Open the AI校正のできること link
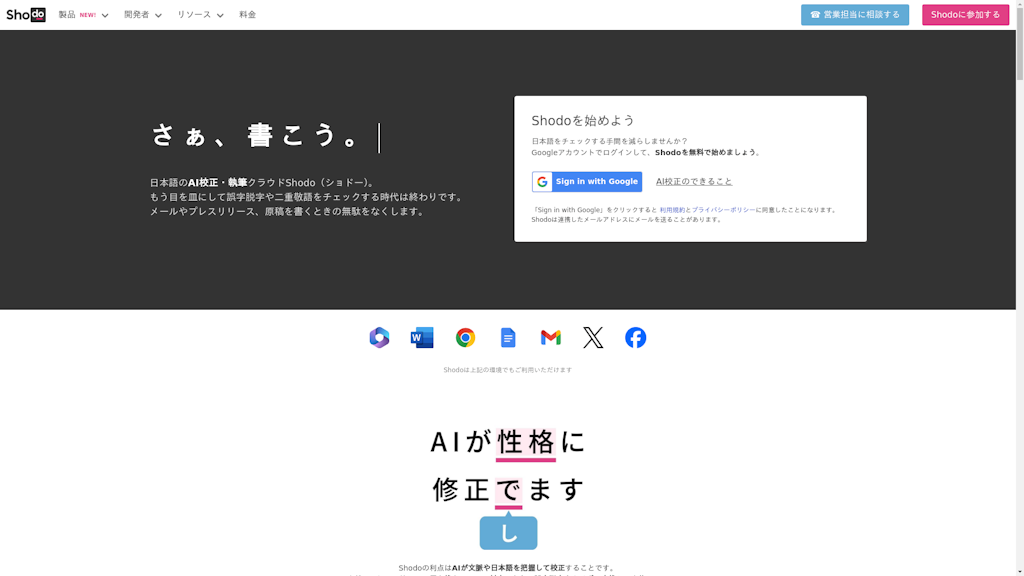1024x576 pixels. point(694,182)
